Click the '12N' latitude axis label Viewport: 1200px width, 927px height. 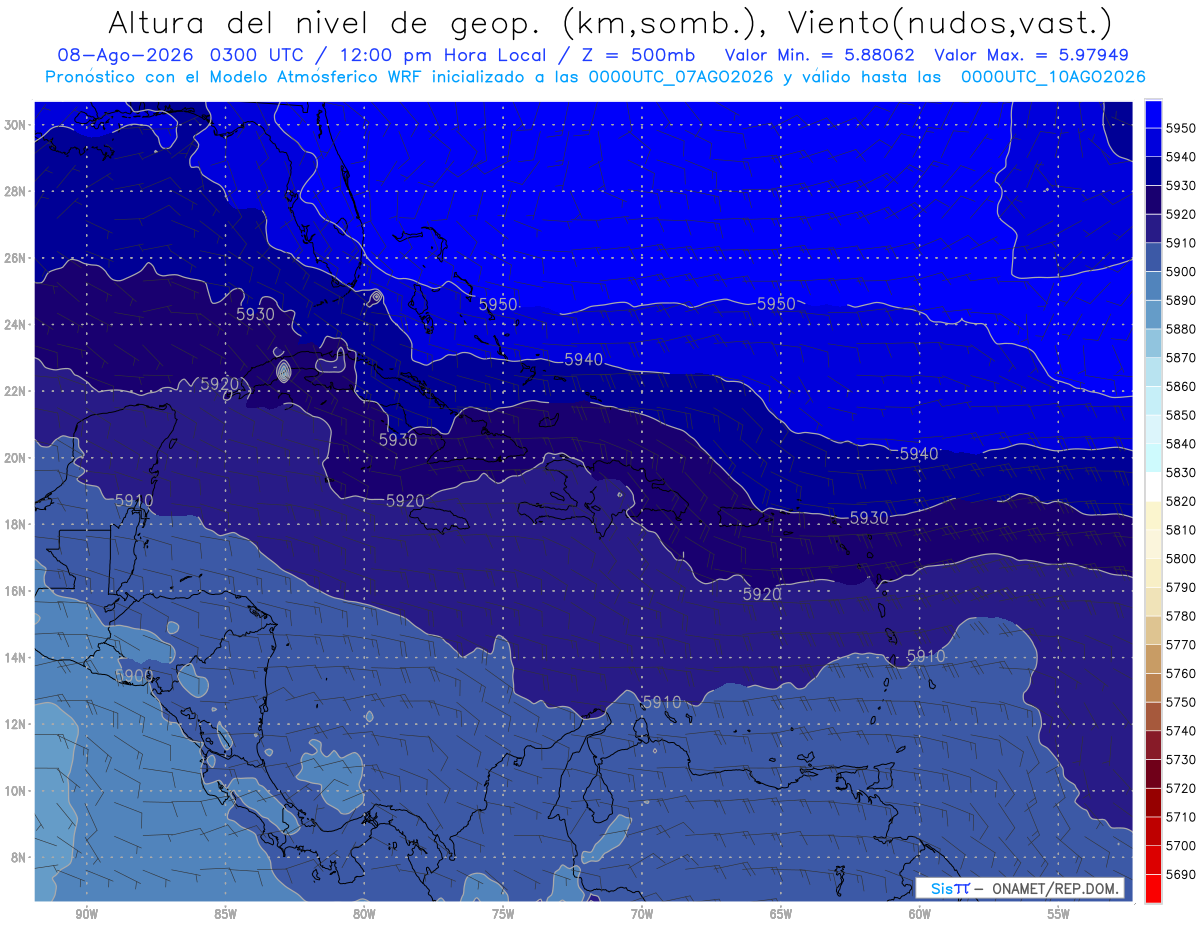pyautogui.click(x=15, y=724)
